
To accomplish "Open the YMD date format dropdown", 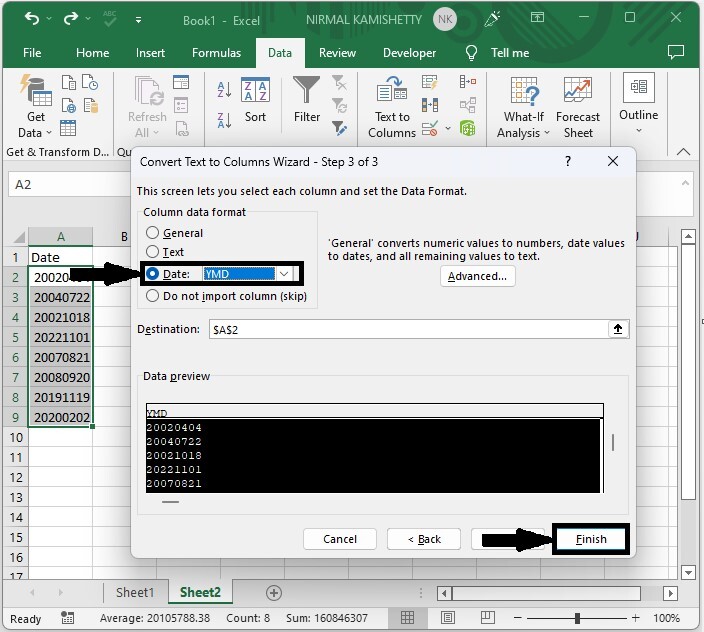I will [x=284, y=274].
